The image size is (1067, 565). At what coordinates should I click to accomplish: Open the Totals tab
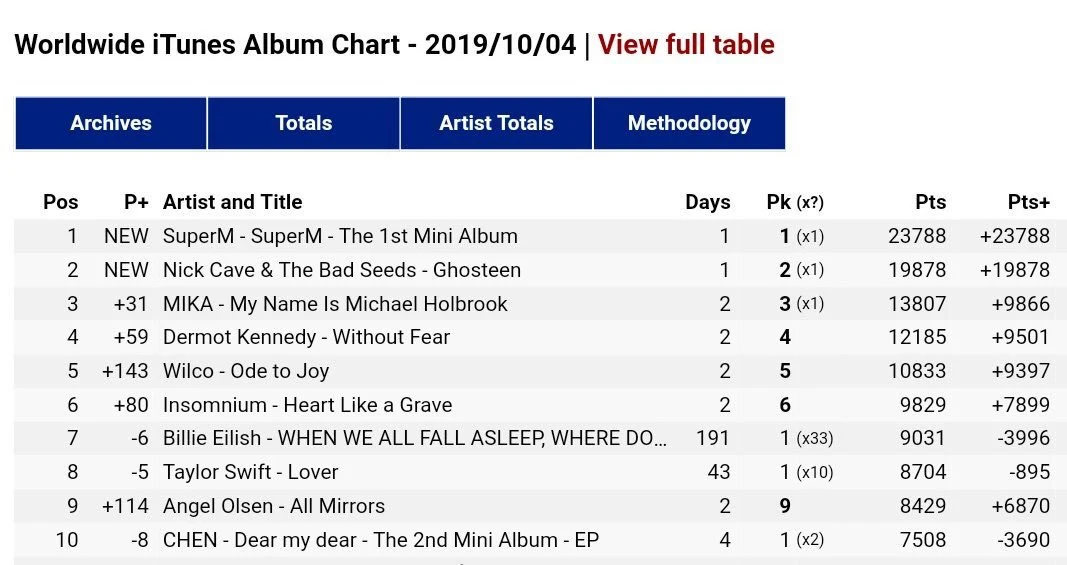303,124
